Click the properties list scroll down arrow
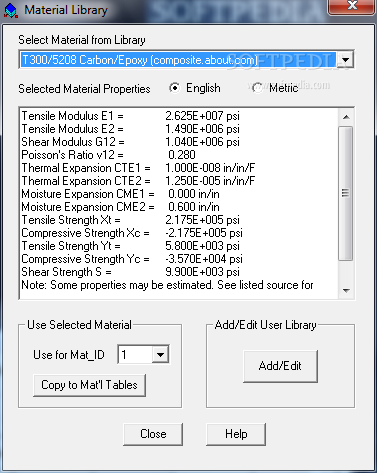 (x=346, y=290)
